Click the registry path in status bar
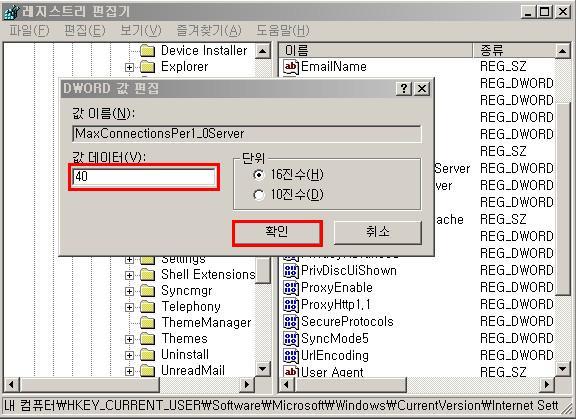Image resolution: width=576 pixels, height=419 pixels. [281, 406]
